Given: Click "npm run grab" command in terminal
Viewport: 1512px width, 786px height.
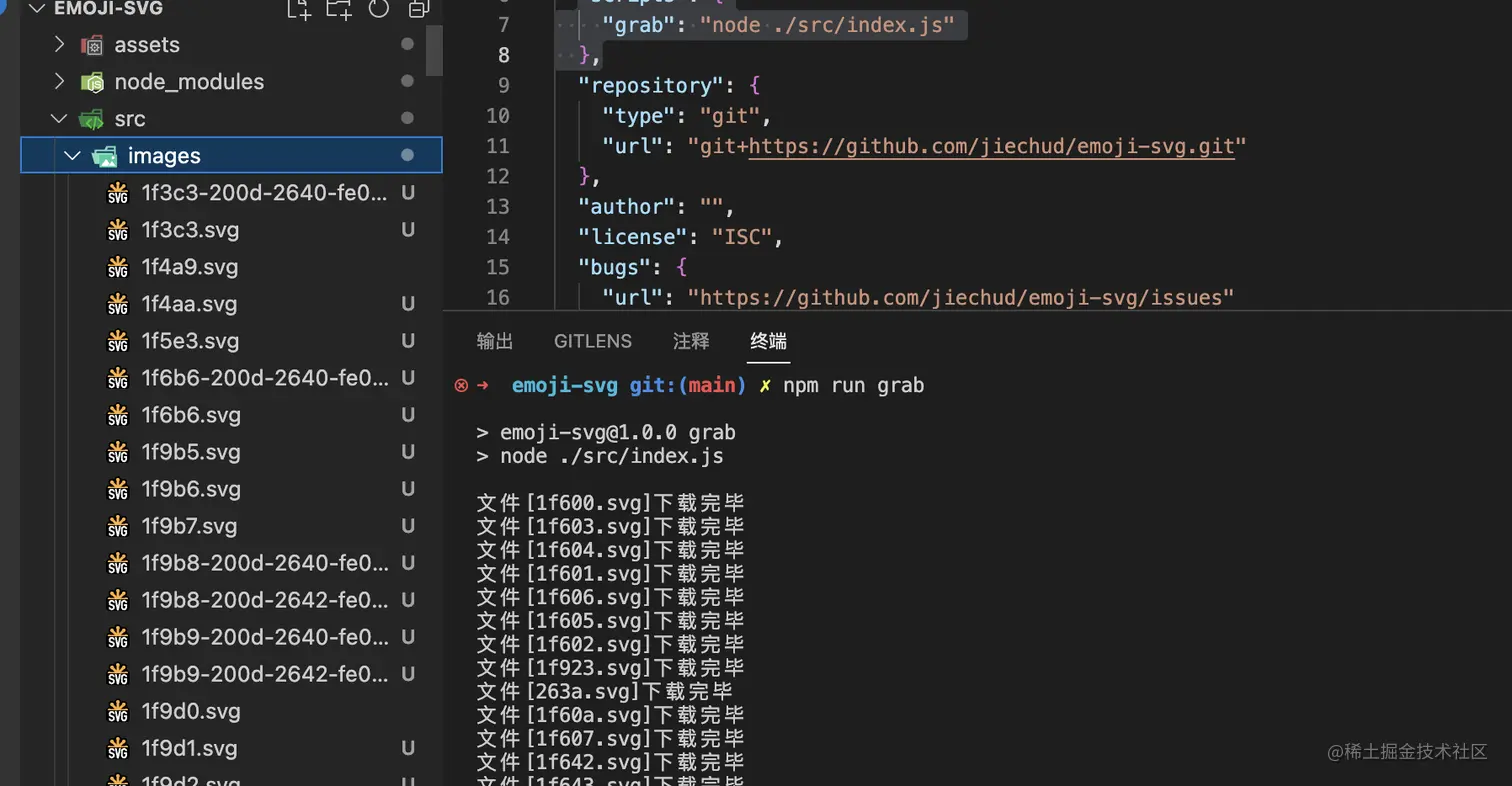Looking at the screenshot, I should click(x=853, y=386).
